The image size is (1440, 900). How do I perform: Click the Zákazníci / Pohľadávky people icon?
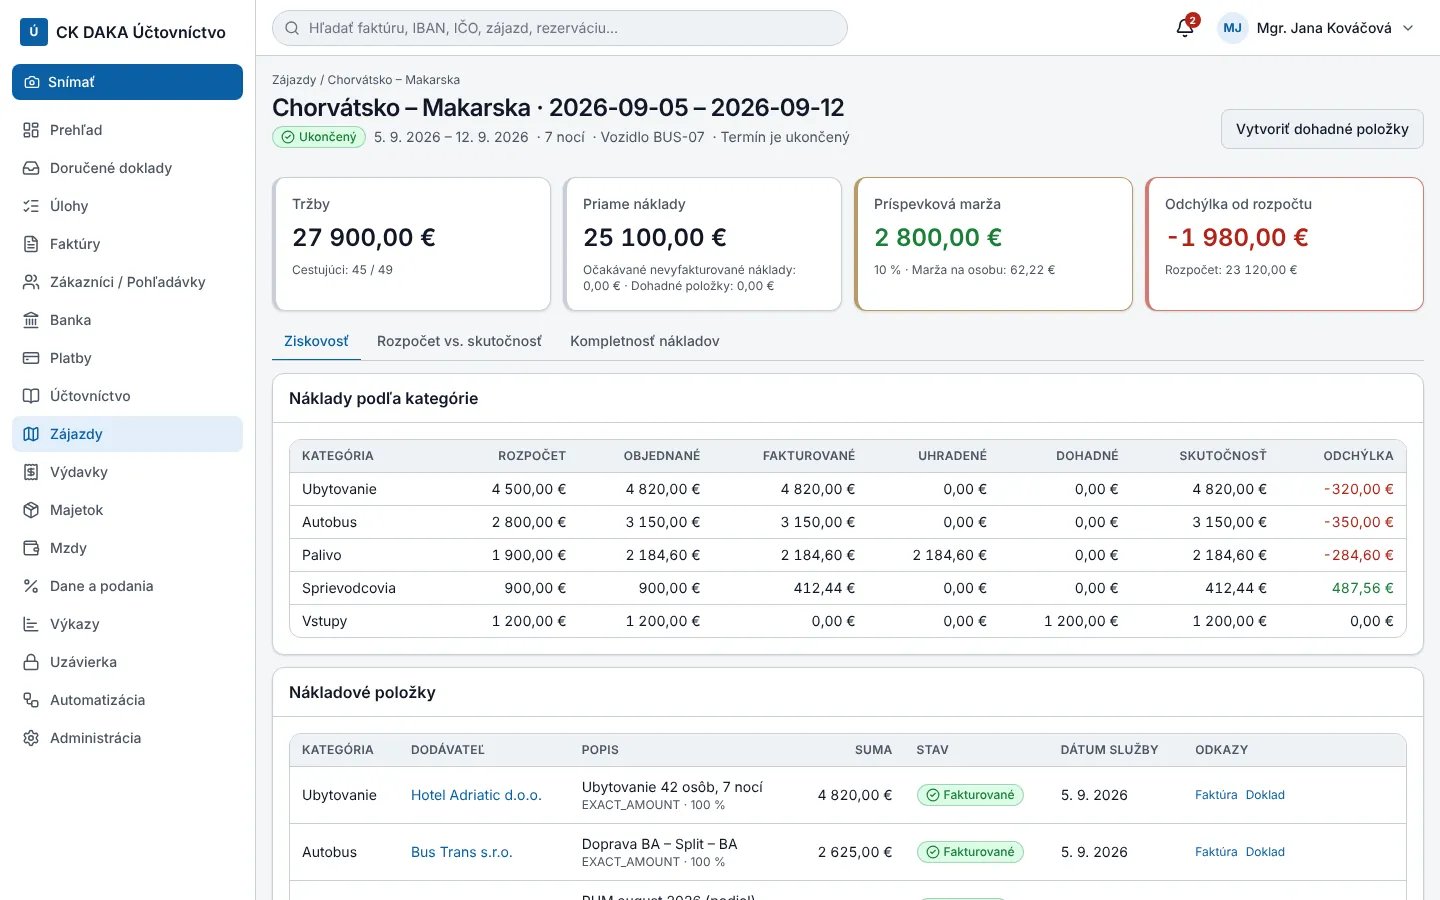[x=31, y=282]
